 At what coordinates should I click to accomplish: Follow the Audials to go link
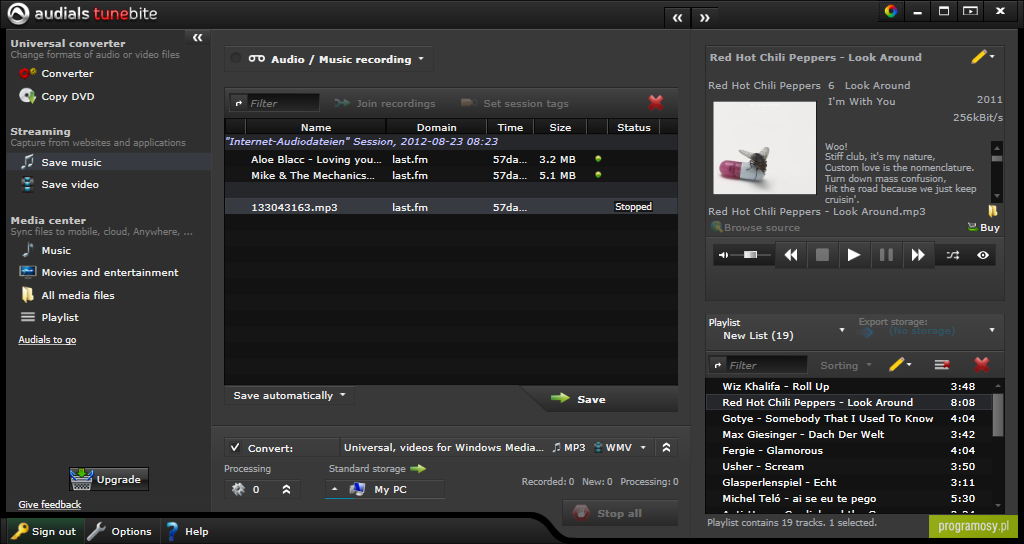47,340
